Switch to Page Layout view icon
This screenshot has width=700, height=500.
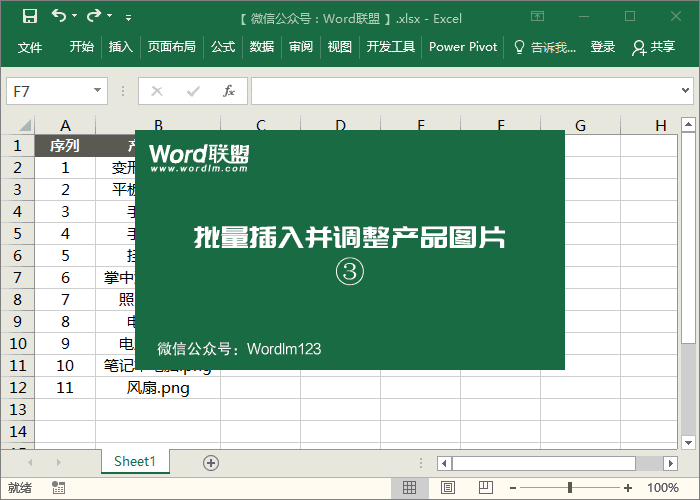[448, 488]
